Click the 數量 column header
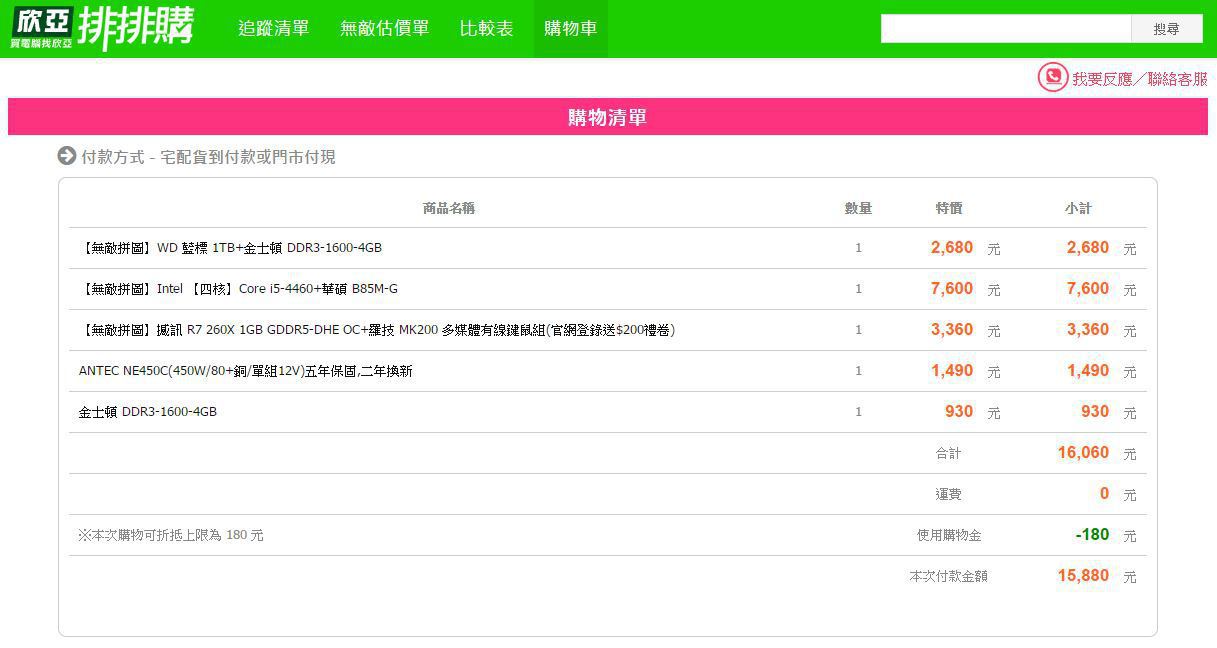The height and width of the screenshot is (648, 1217). [858, 208]
